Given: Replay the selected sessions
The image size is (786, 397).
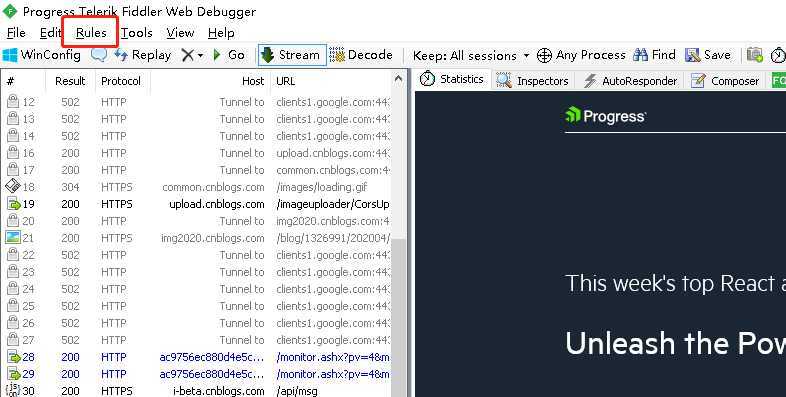Looking at the screenshot, I should (x=143, y=55).
